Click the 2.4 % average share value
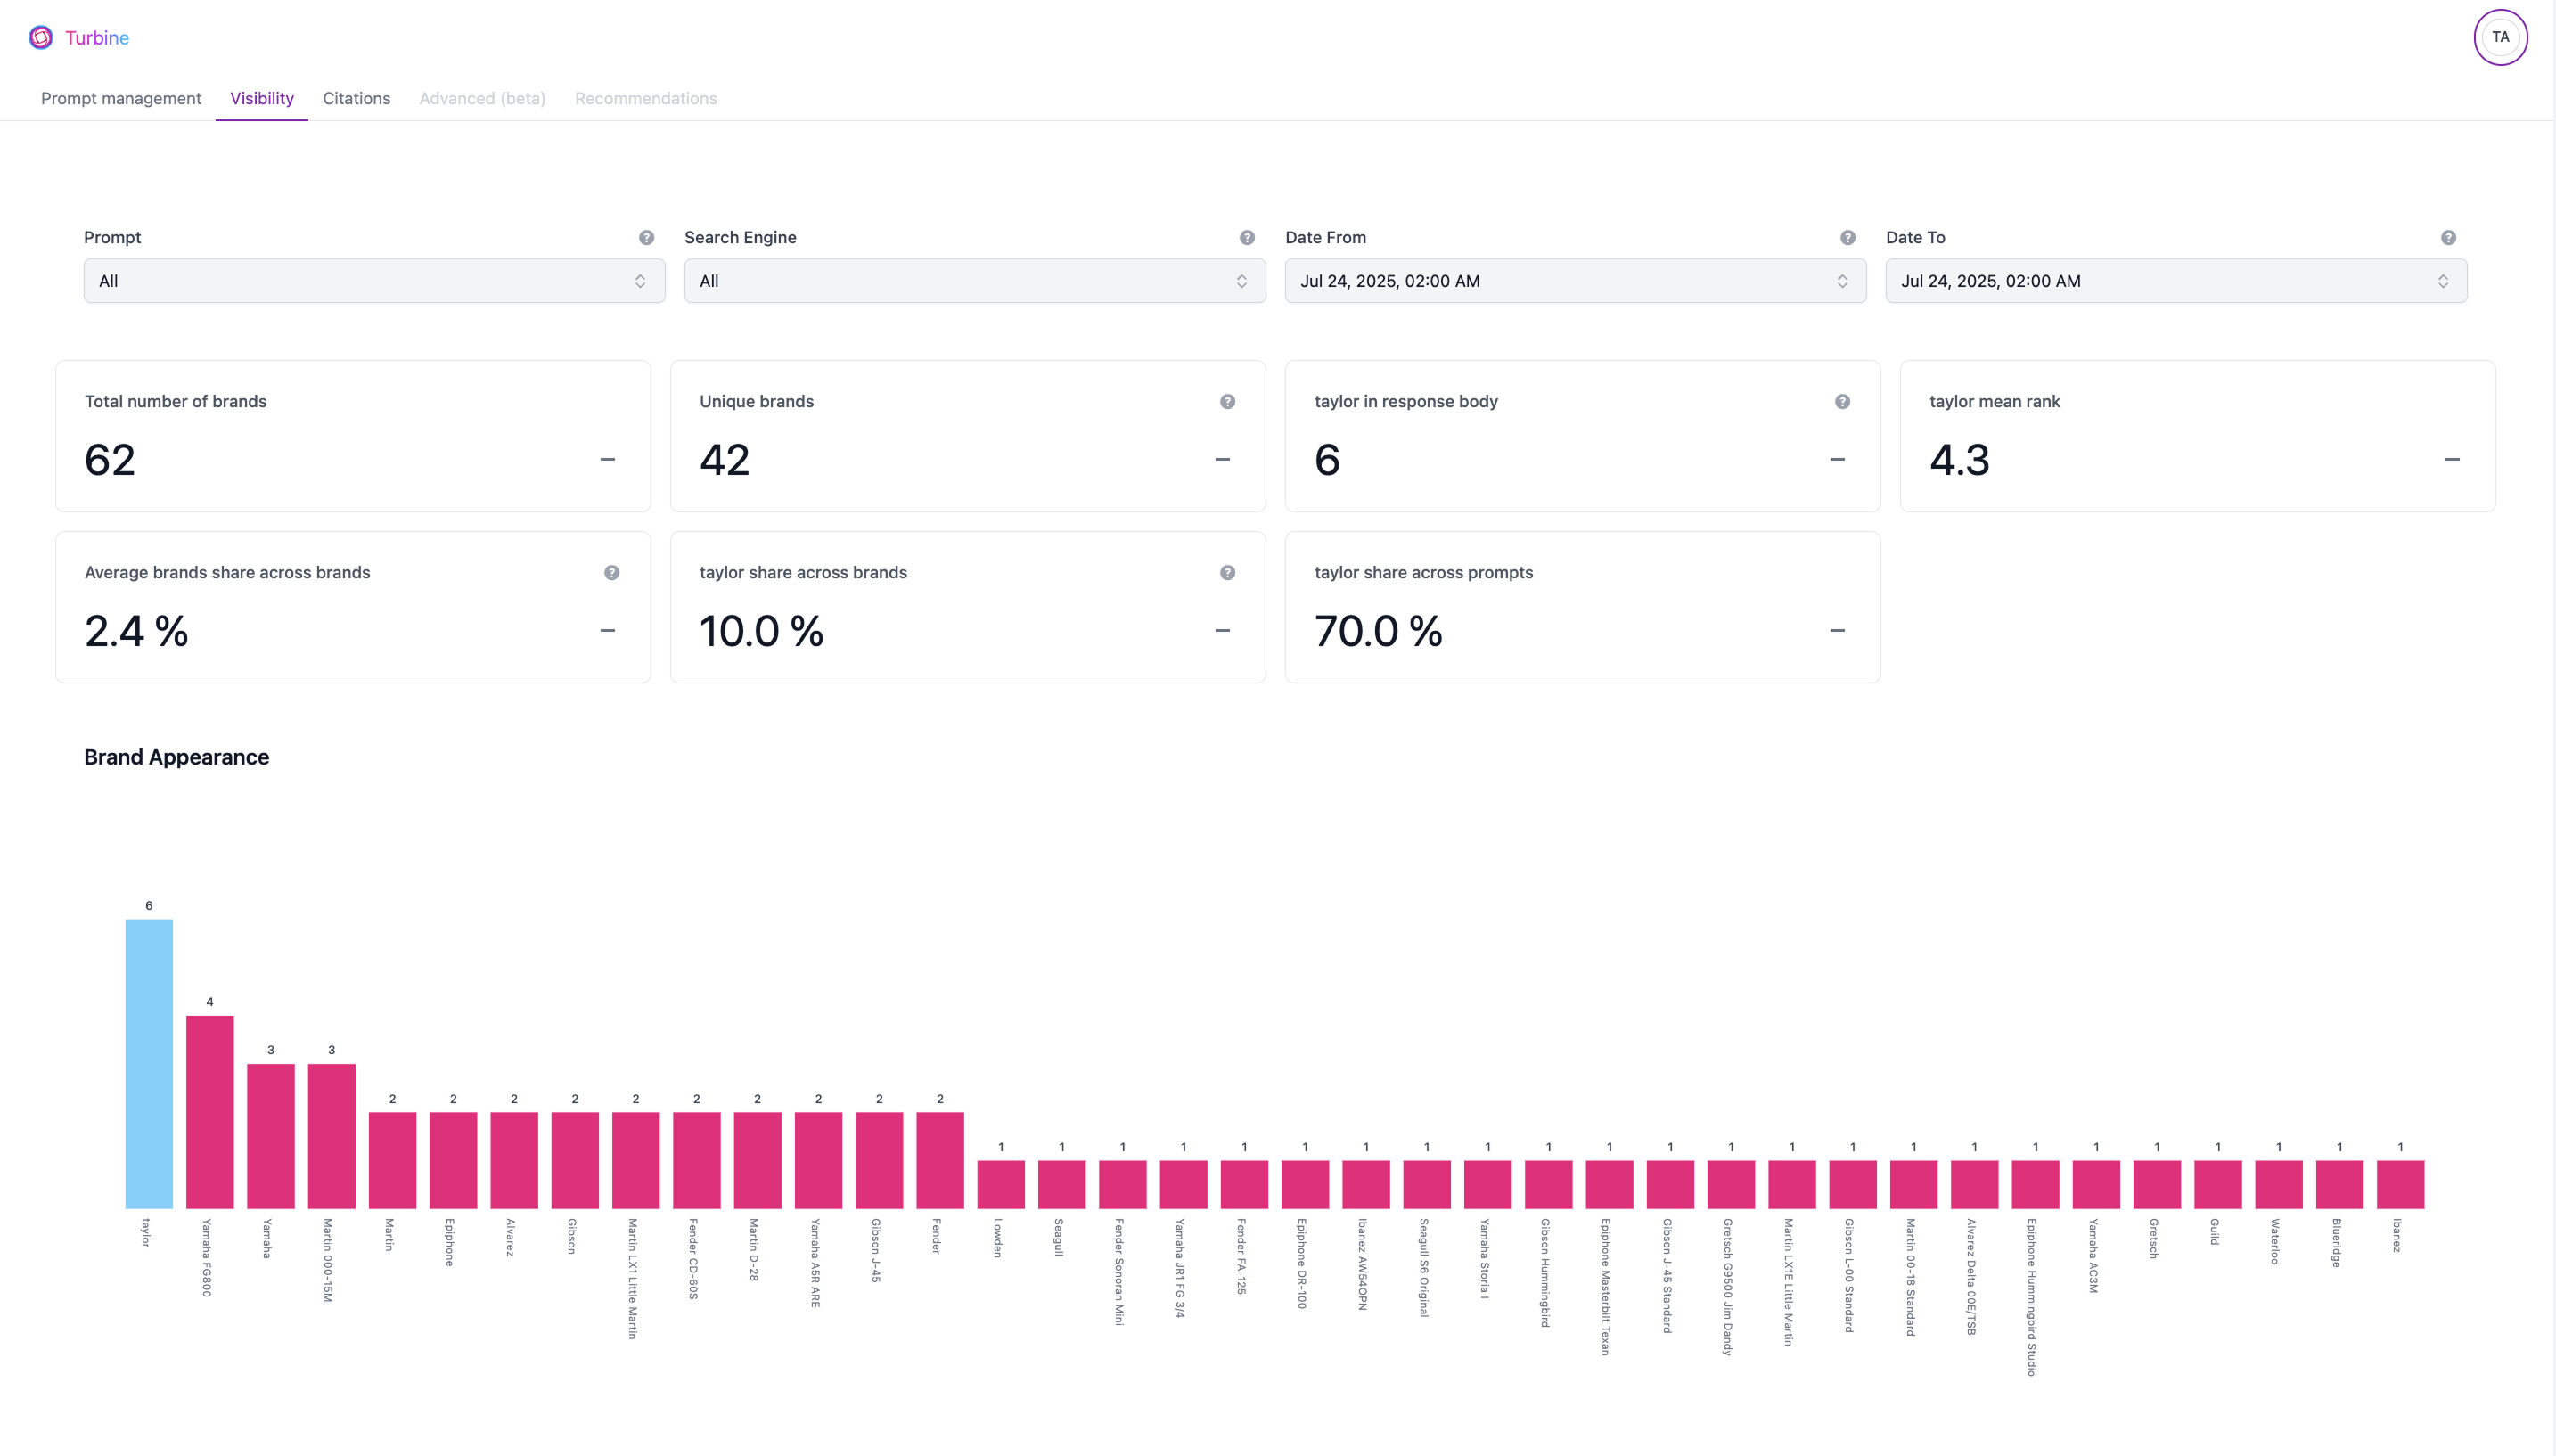 tap(136, 631)
